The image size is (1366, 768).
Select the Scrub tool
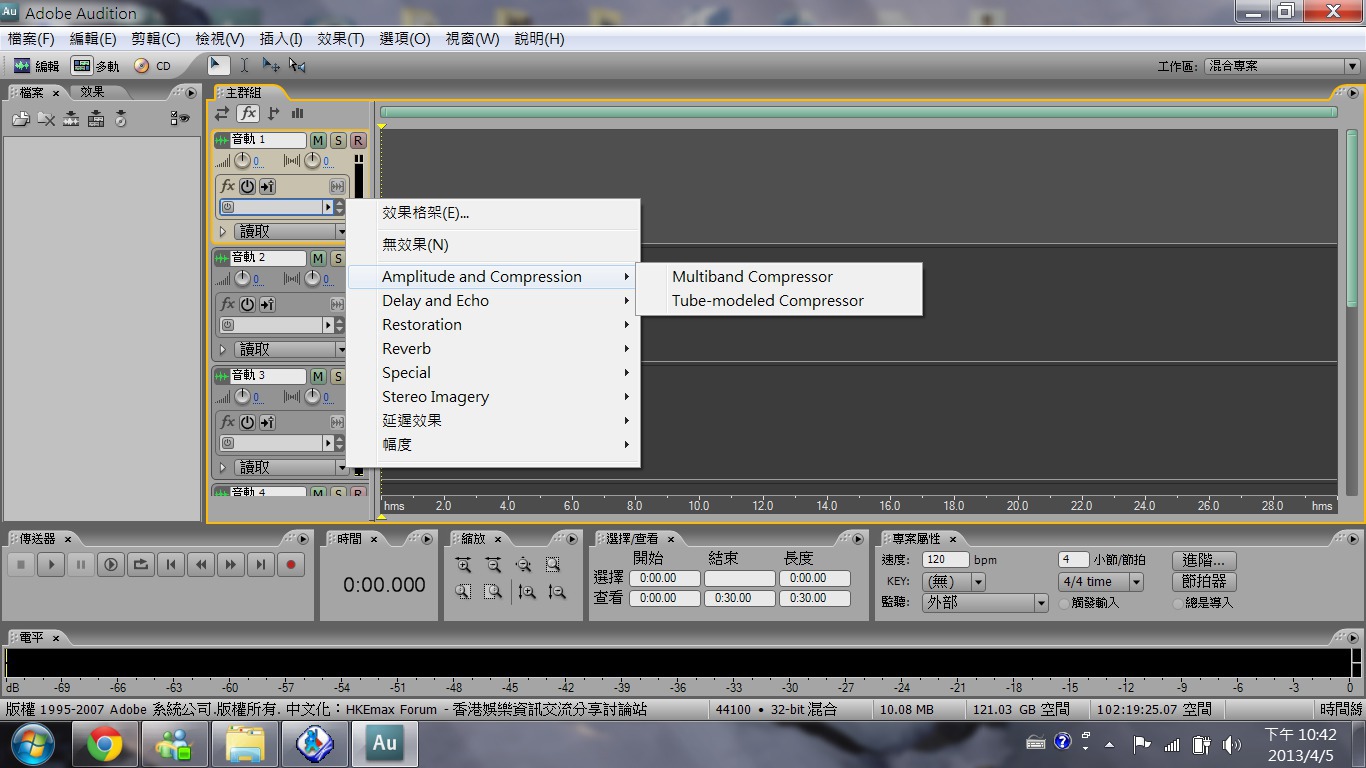(x=297, y=65)
